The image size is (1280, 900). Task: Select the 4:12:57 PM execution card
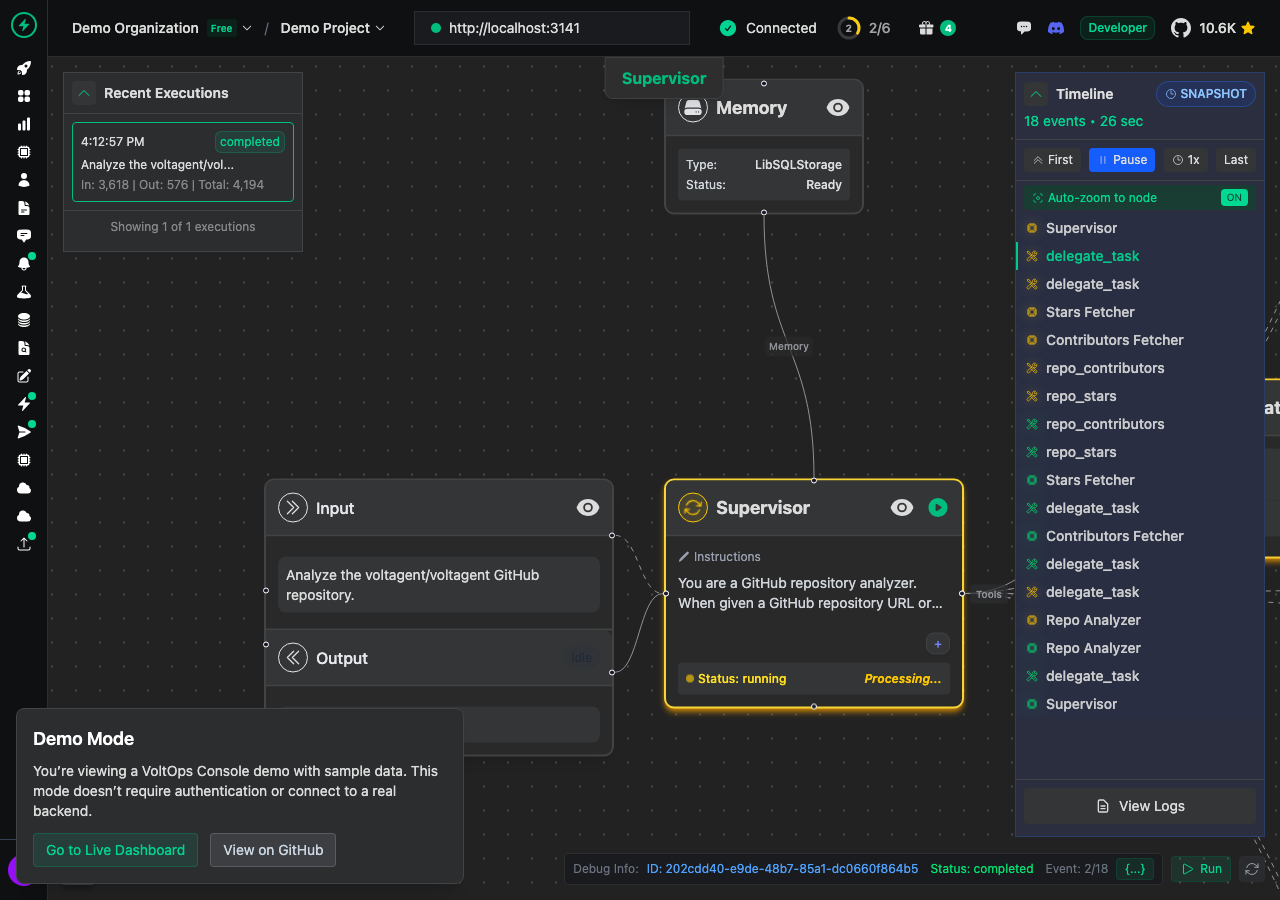[183, 162]
